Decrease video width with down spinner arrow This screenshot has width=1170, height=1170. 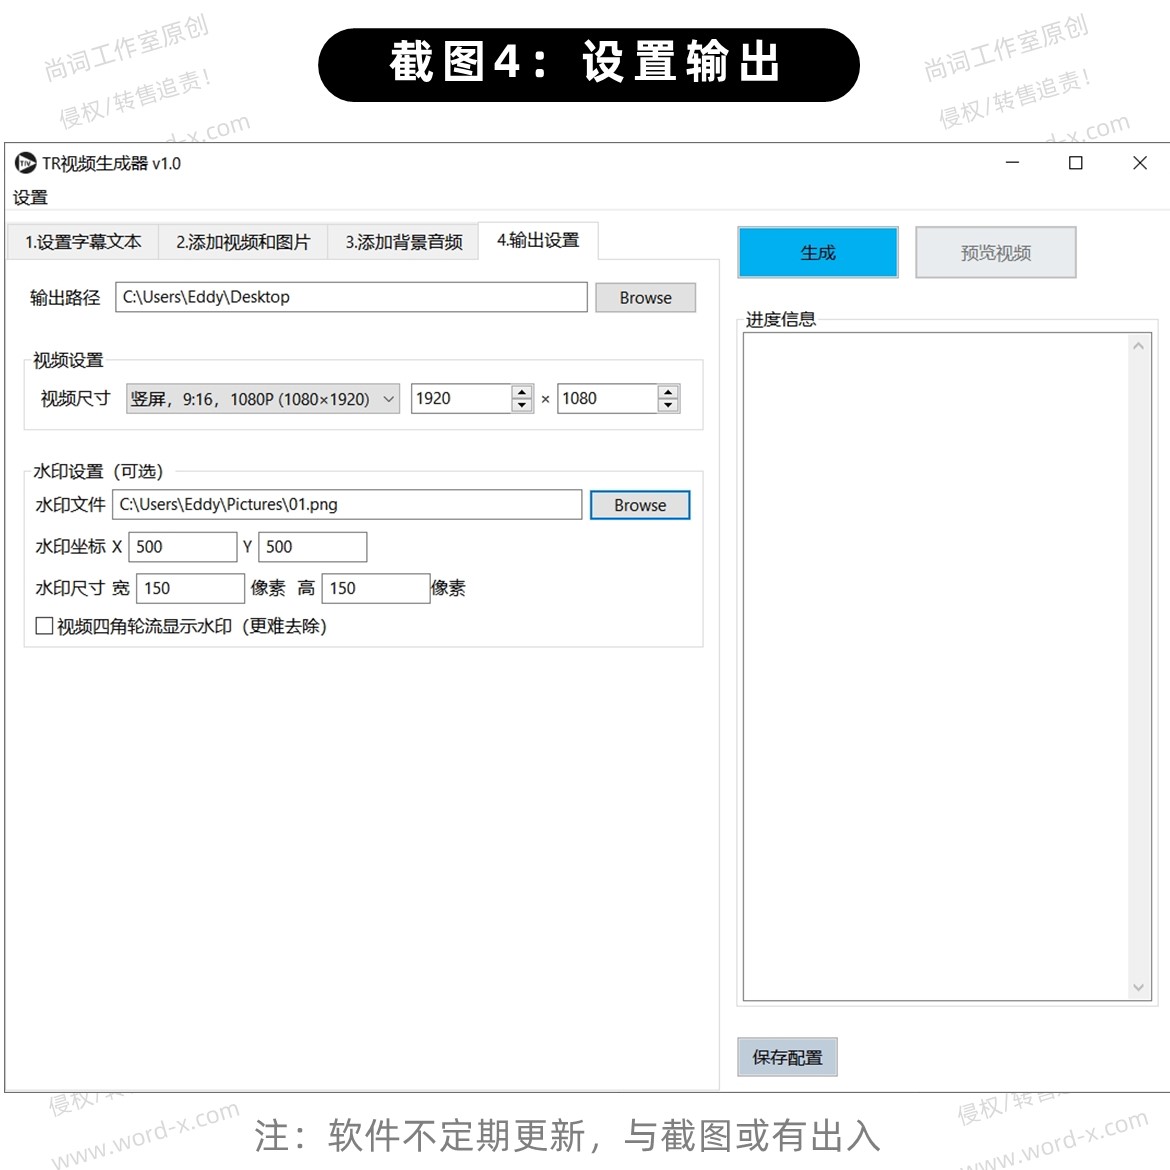[x=522, y=405]
